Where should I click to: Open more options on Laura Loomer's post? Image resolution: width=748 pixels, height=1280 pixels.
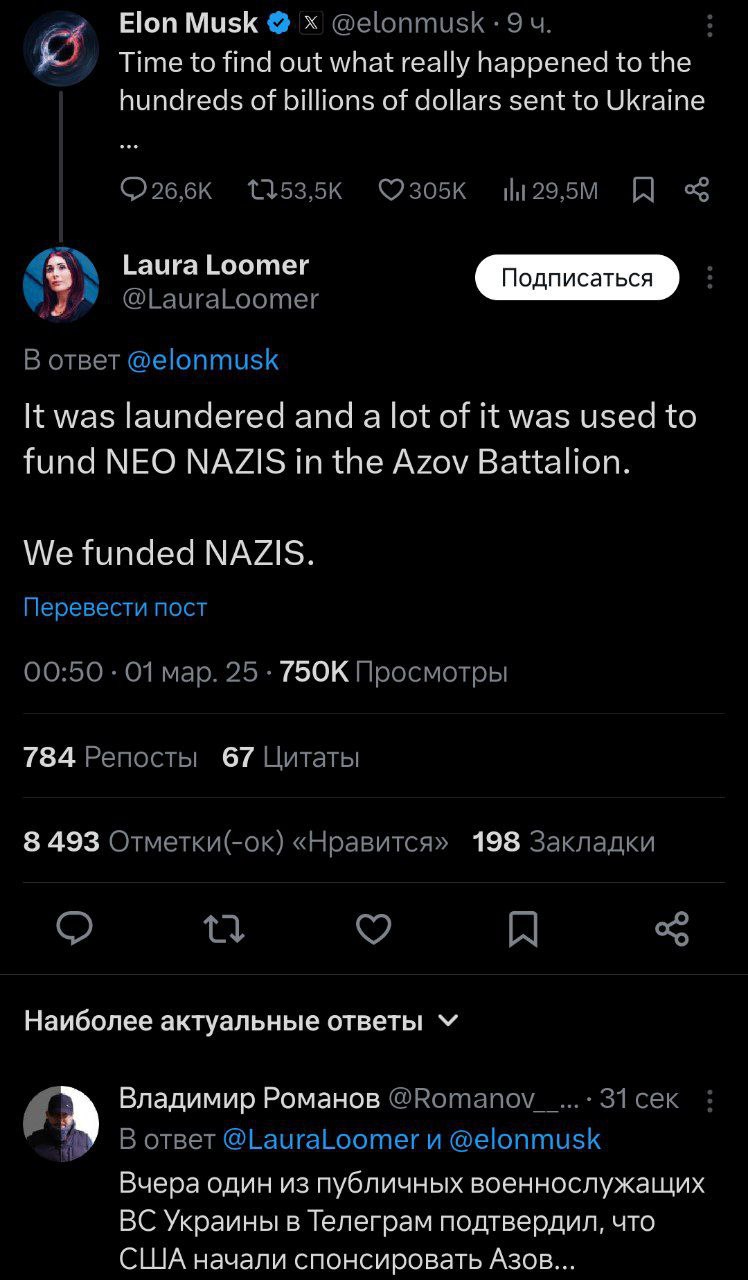click(x=710, y=278)
